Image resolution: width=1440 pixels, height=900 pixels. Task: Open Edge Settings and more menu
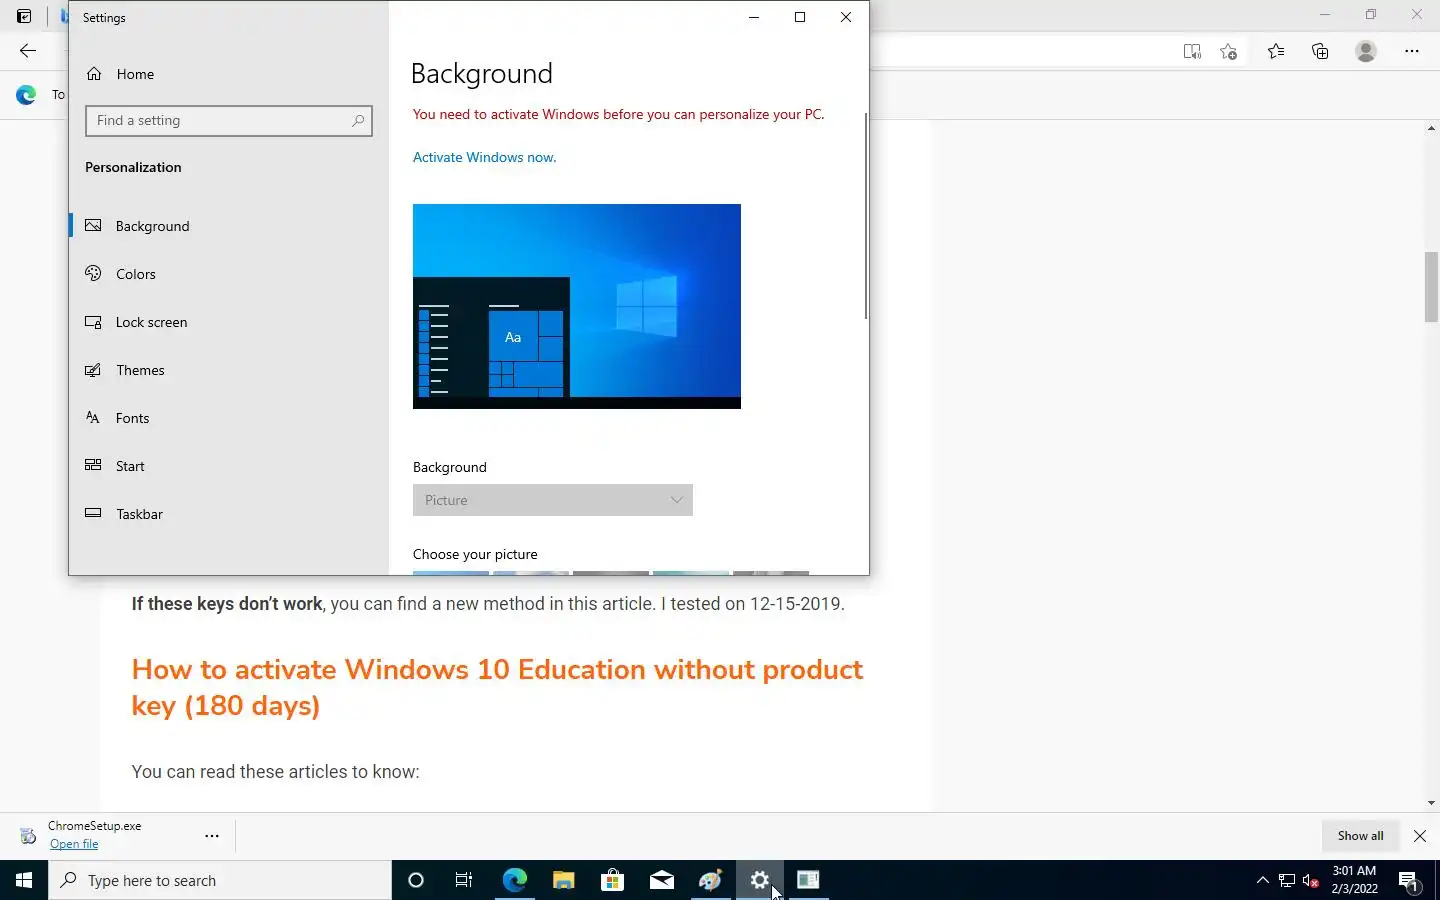tap(1412, 51)
